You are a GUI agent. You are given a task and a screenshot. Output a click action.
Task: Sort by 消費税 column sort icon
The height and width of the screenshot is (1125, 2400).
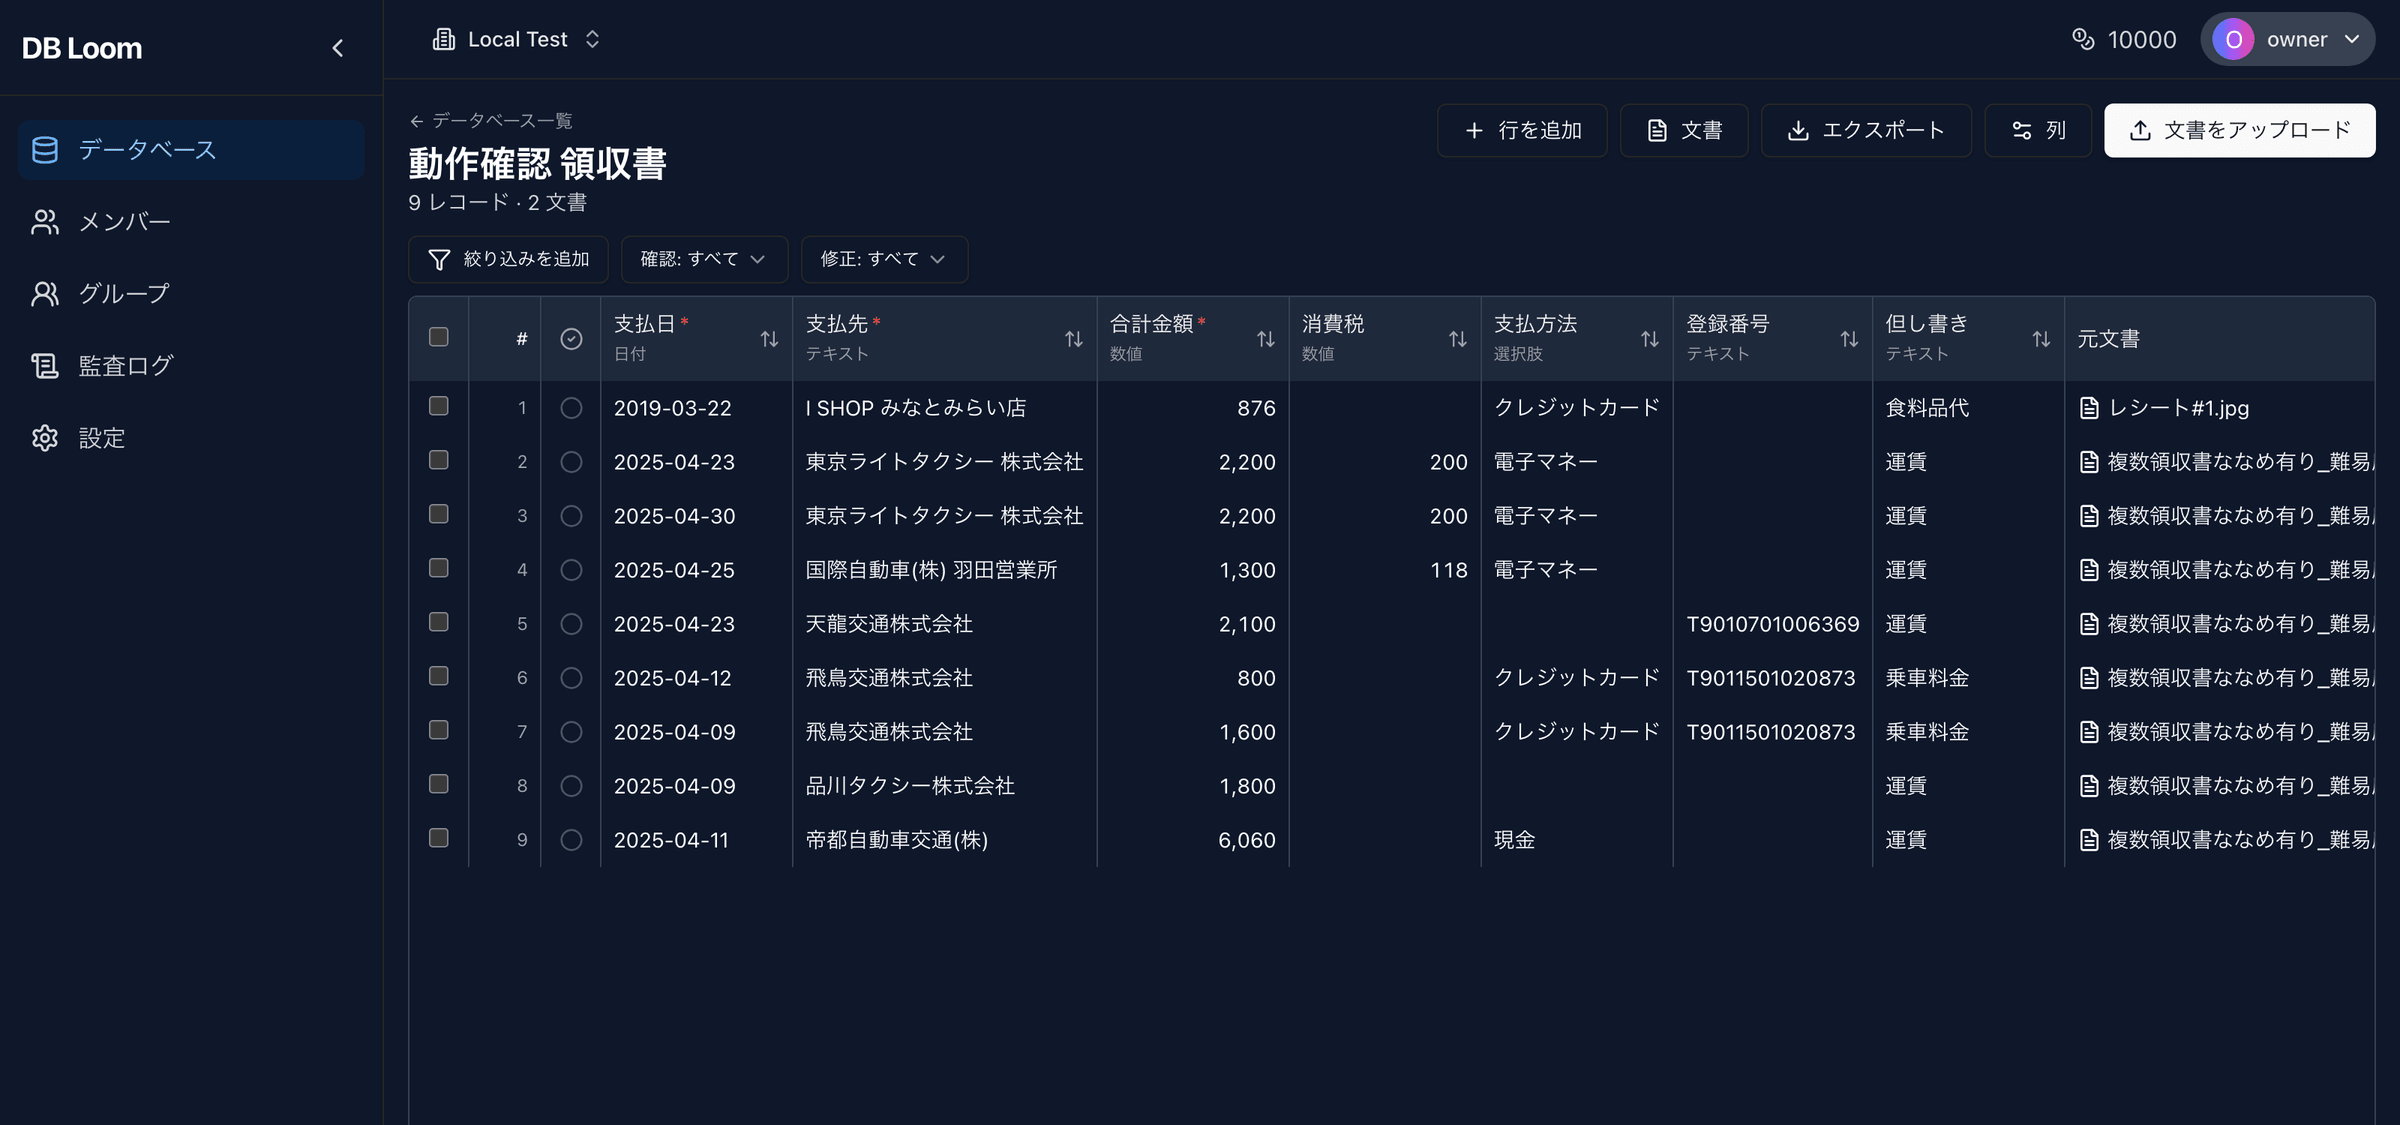(1458, 339)
